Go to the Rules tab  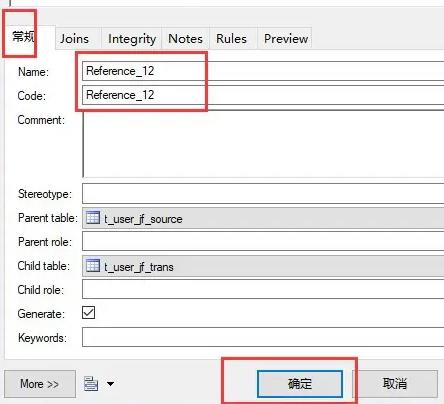tap(231, 38)
